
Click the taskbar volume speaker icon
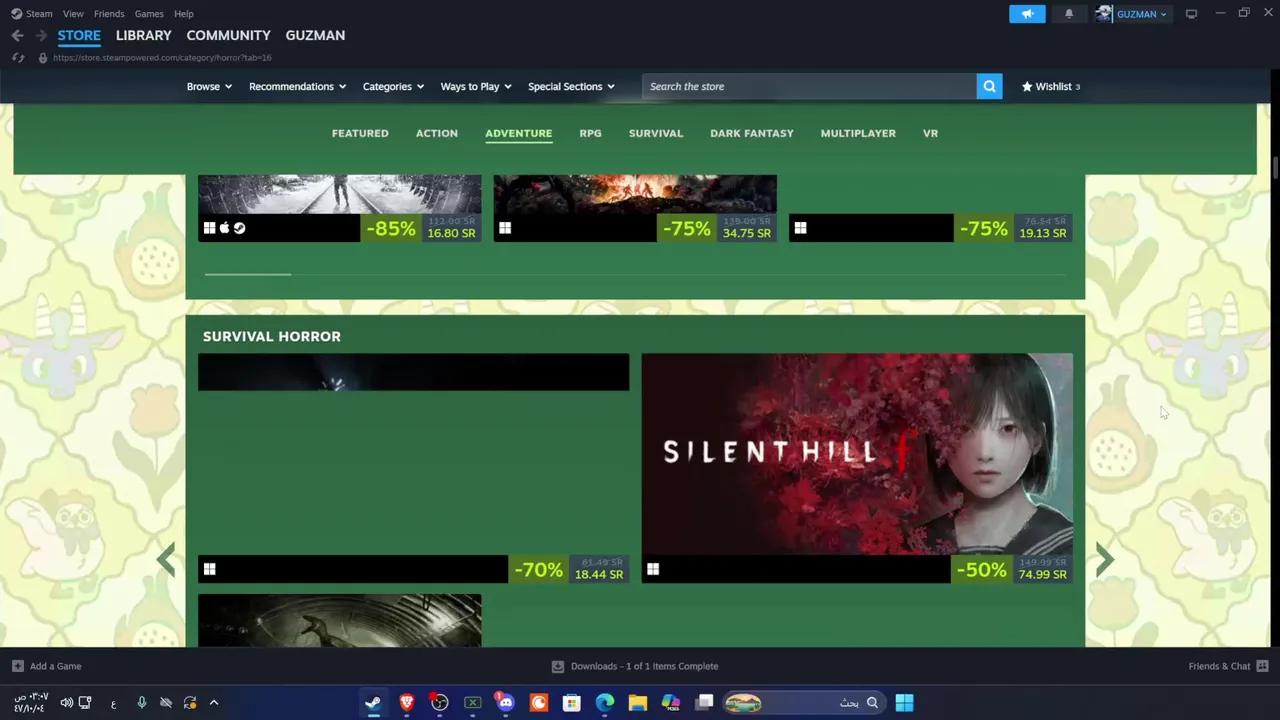point(66,703)
